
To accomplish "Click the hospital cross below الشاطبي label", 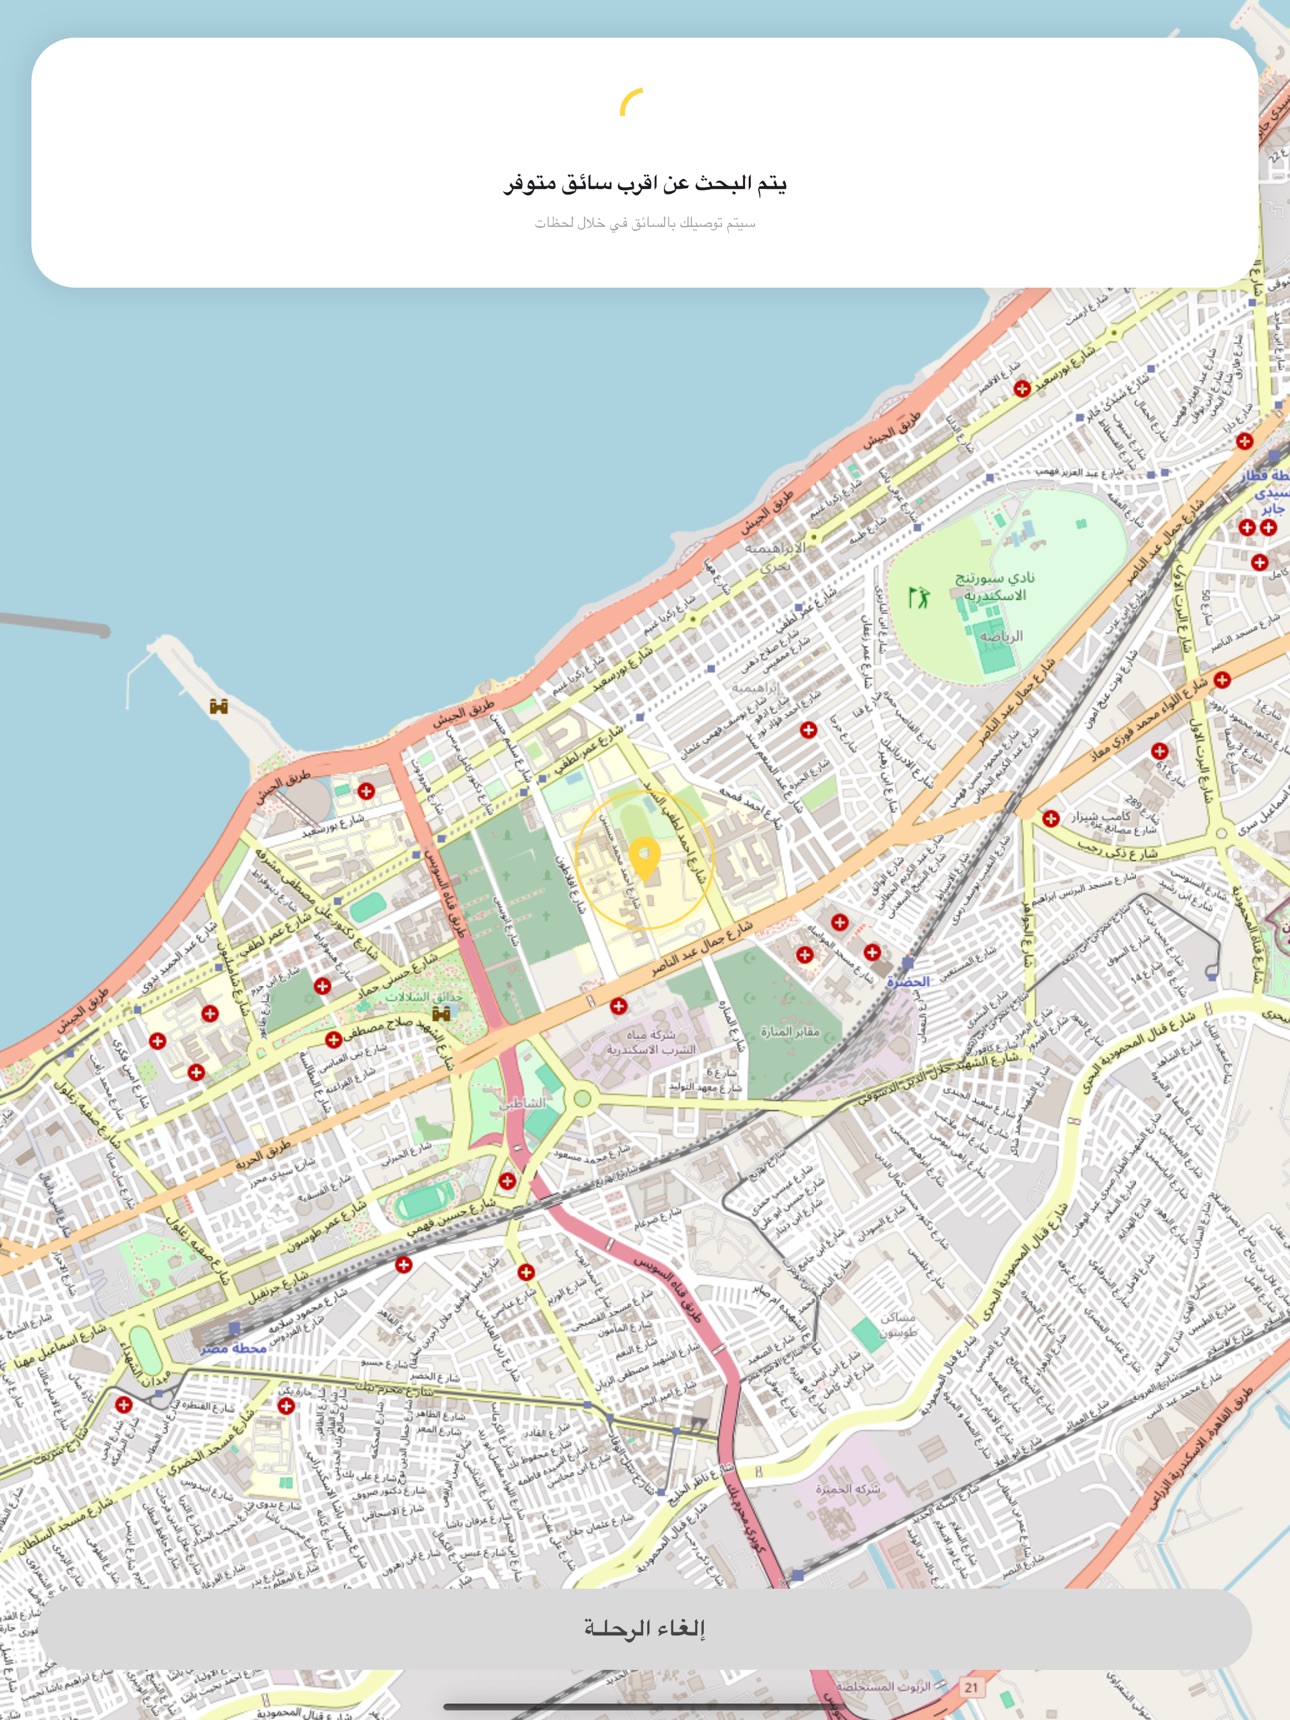I will pos(508,1181).
